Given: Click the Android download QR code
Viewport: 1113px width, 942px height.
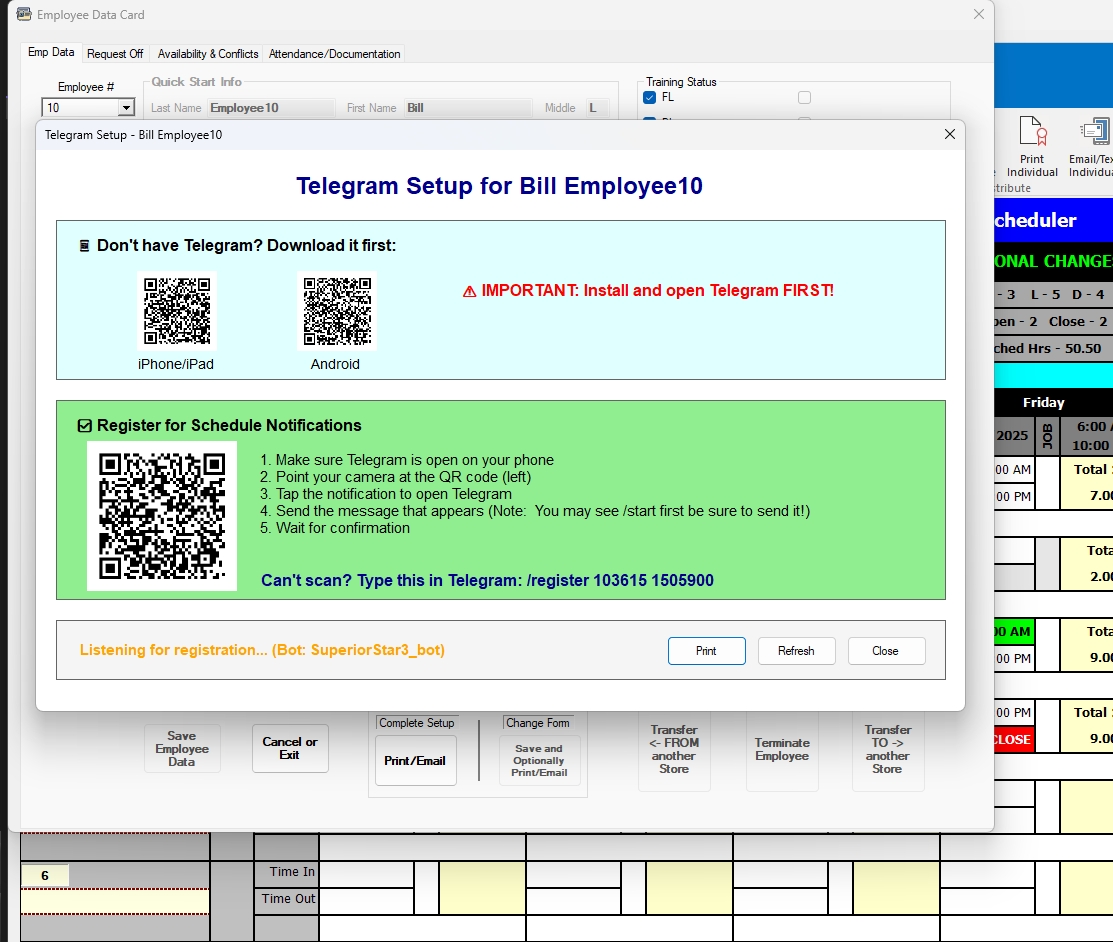Looking at the screenshot, I should [337, 311].
